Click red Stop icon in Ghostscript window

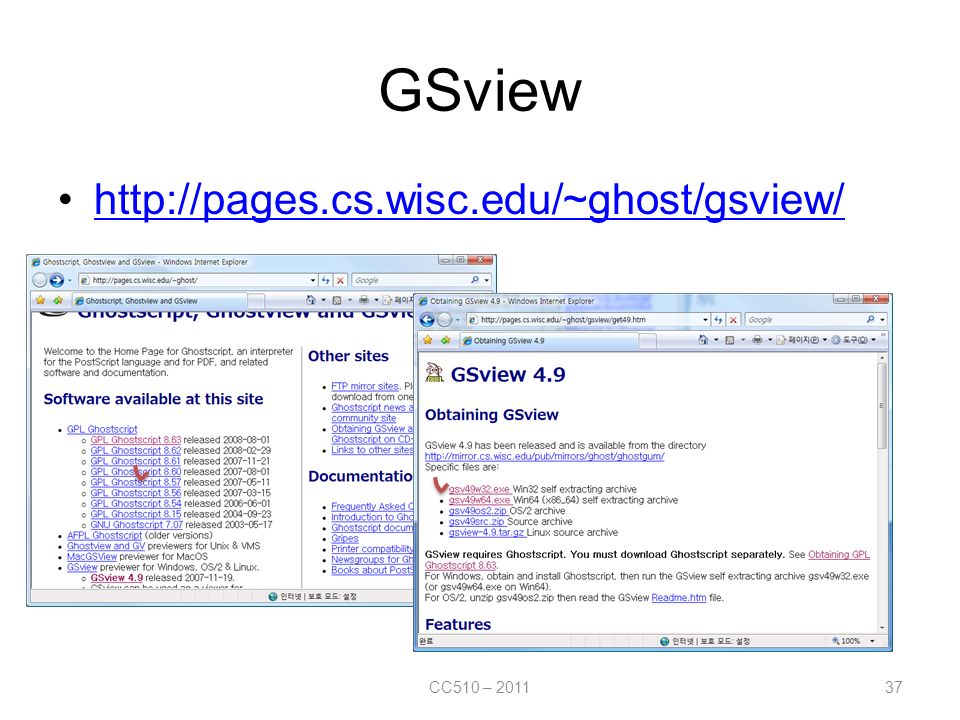[x=340, y=280]
